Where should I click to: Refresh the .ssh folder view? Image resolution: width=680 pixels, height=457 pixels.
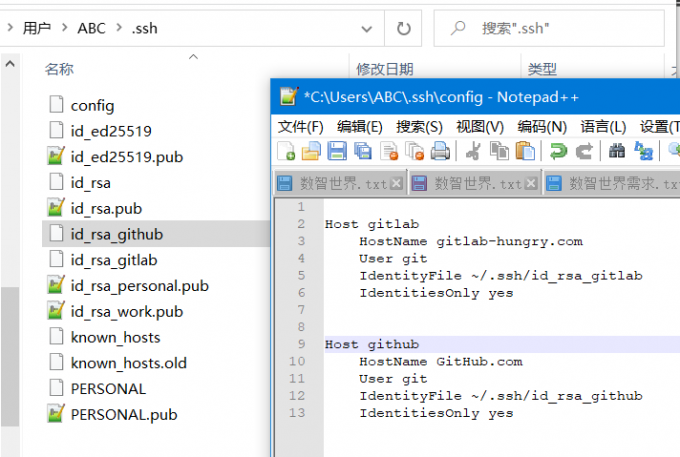402,28
